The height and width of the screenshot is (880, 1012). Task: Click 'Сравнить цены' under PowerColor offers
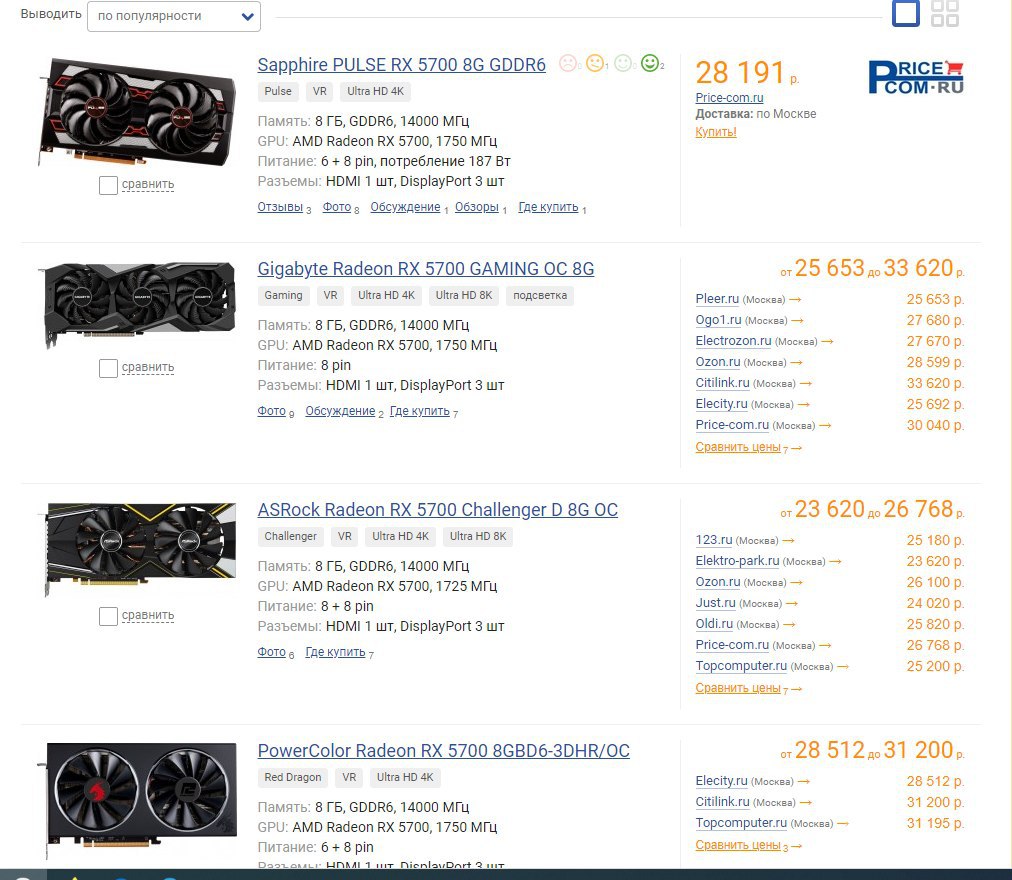pyautogui.click(x=738, y=845)
